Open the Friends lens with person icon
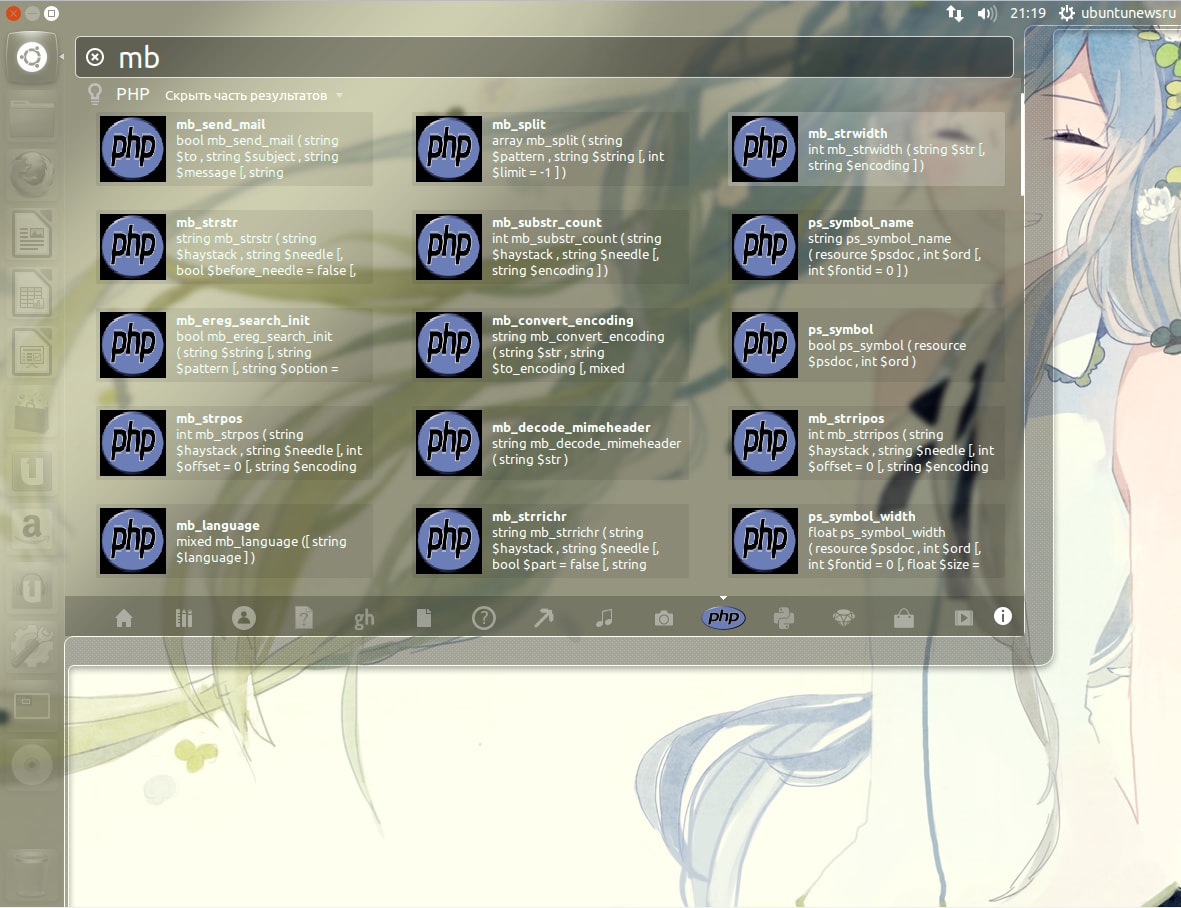Viewport: 1181px width, 908px height. pyautogui.click(x=244, y=618)
